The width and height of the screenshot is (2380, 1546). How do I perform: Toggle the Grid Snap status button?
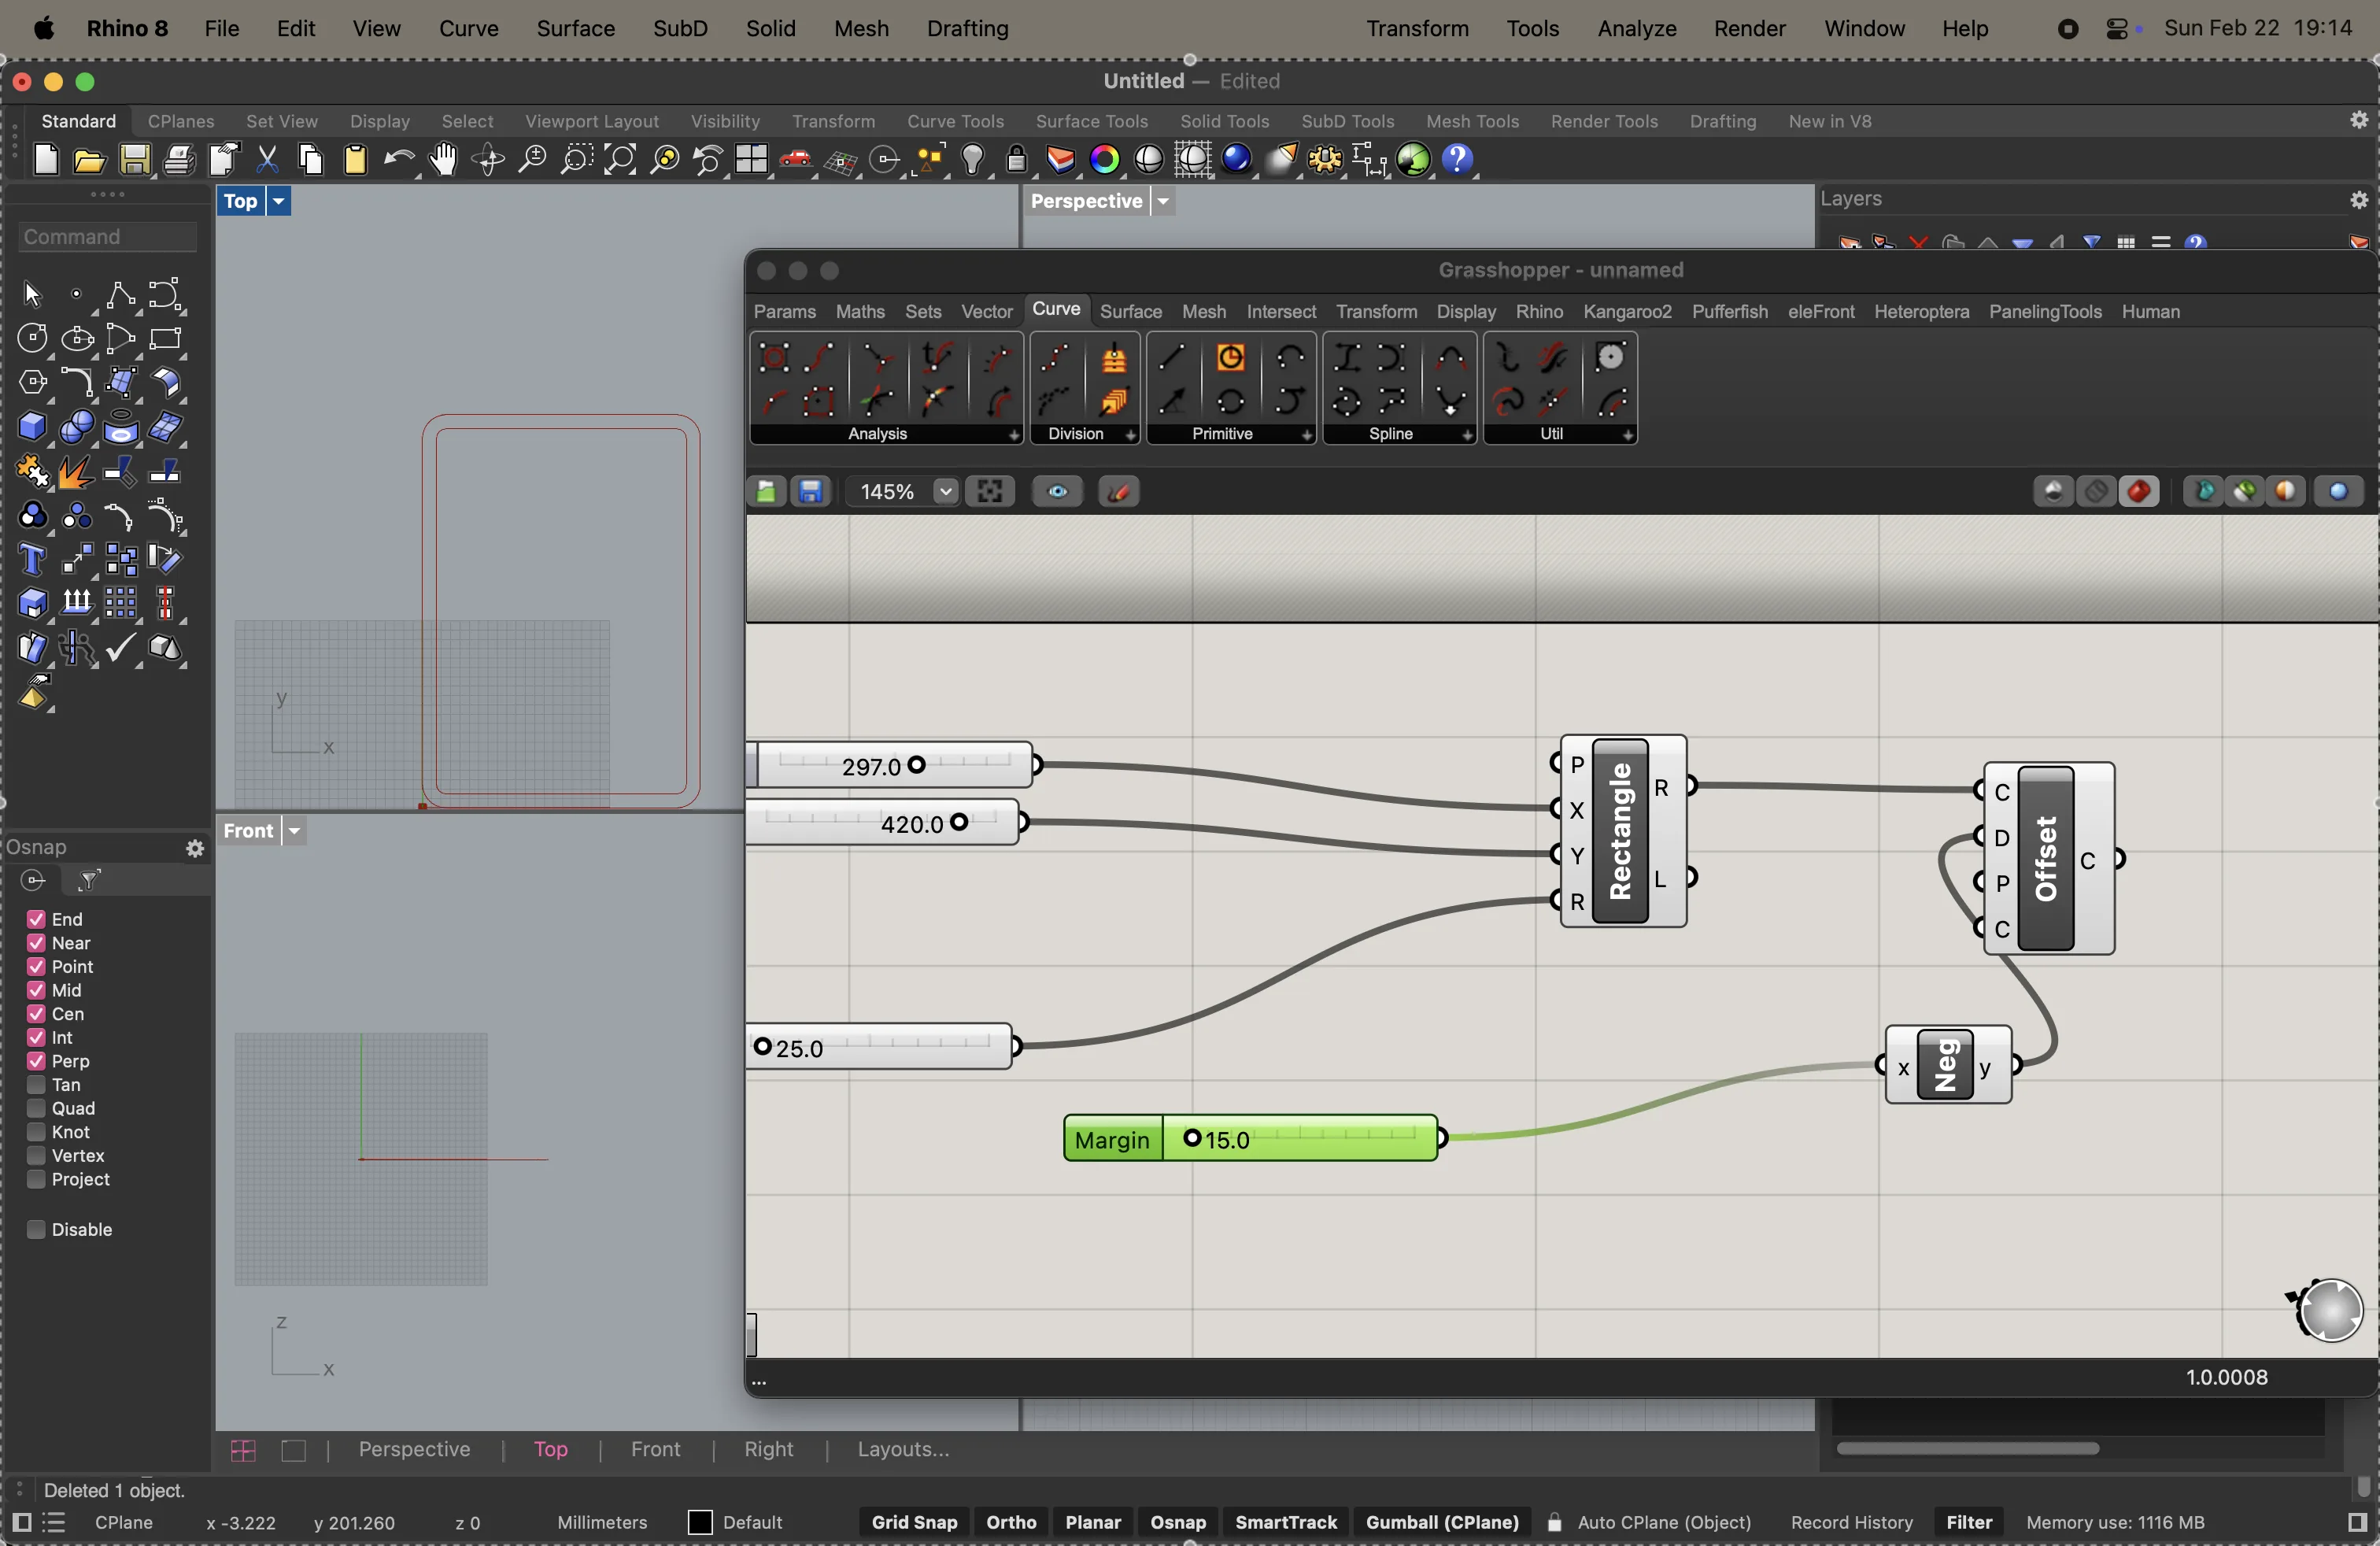pos(914,1522)
